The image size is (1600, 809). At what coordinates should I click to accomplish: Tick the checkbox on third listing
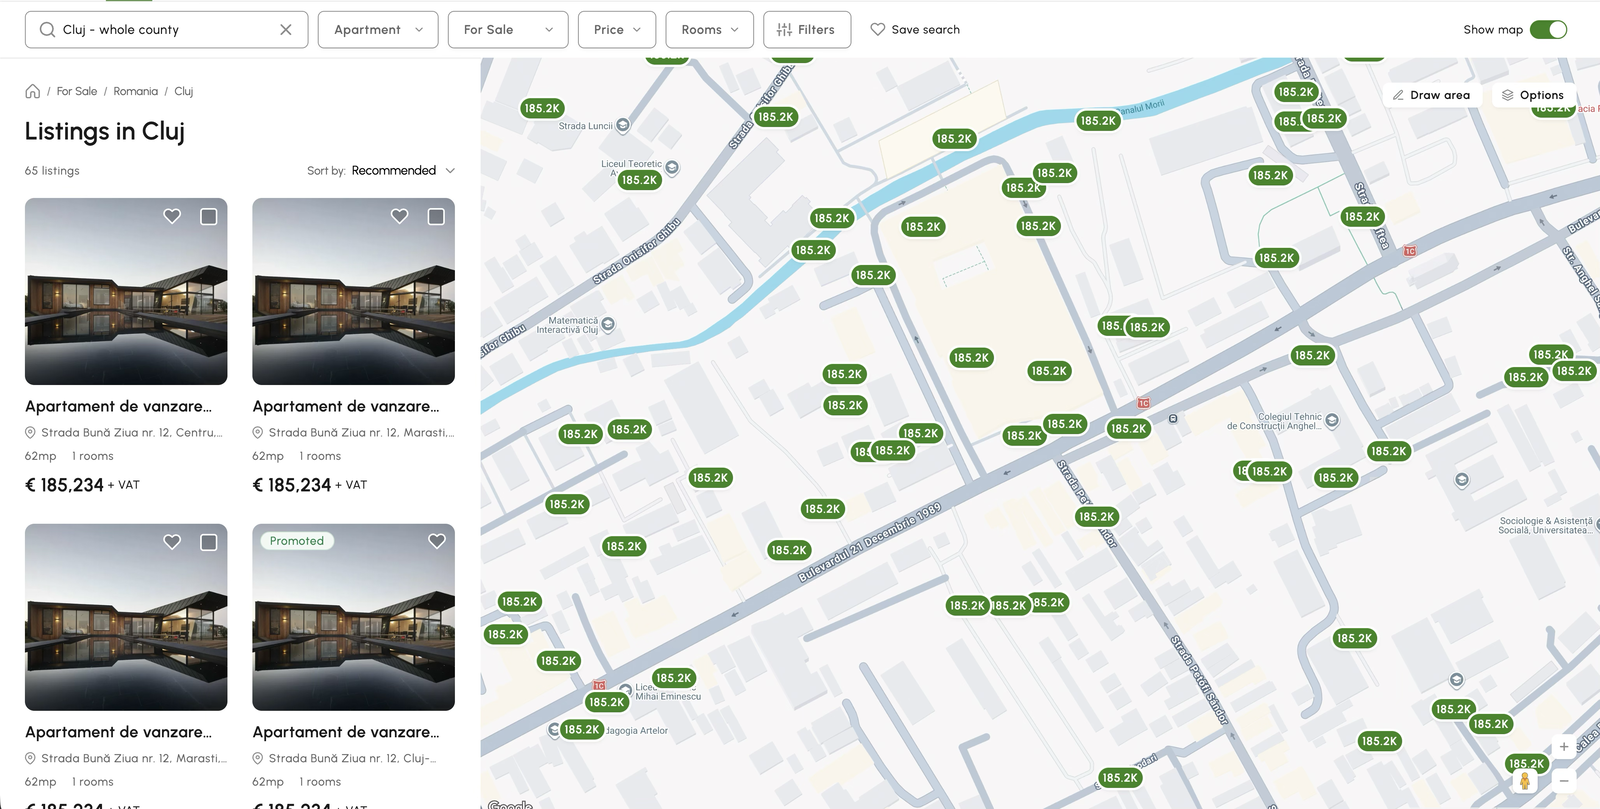point(209,542)
